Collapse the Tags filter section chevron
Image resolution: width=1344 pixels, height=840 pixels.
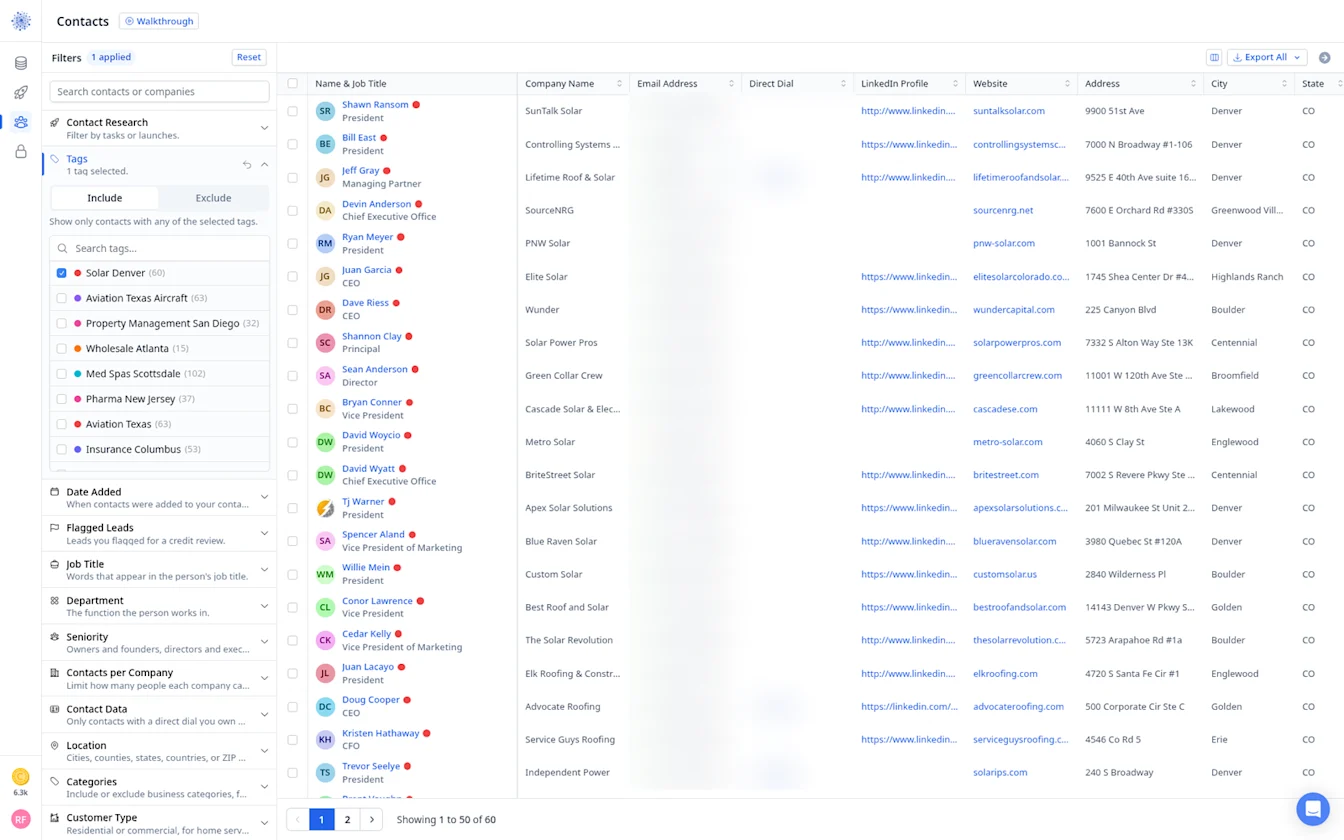pos(265,165)
